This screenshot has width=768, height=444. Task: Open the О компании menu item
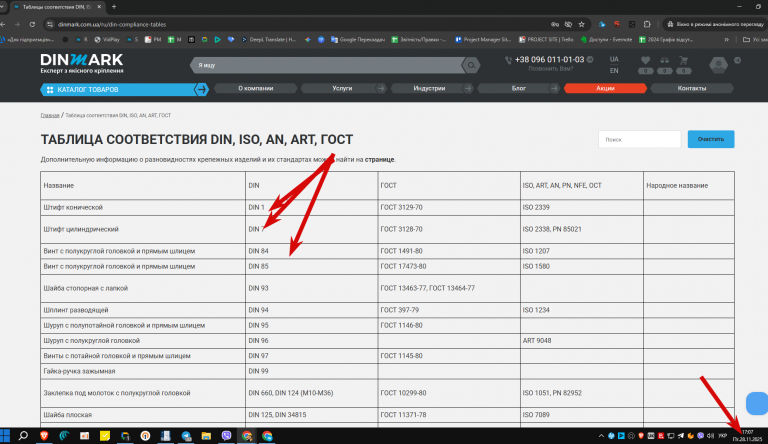(256, 88)
